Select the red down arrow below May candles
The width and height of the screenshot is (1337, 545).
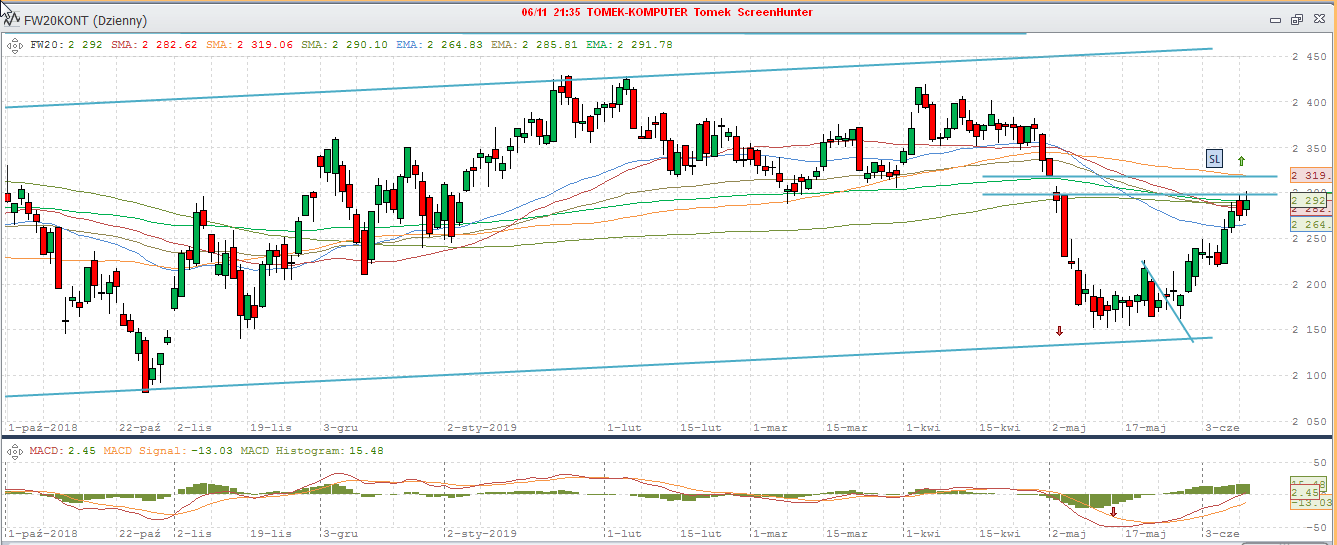point(1060,331)
